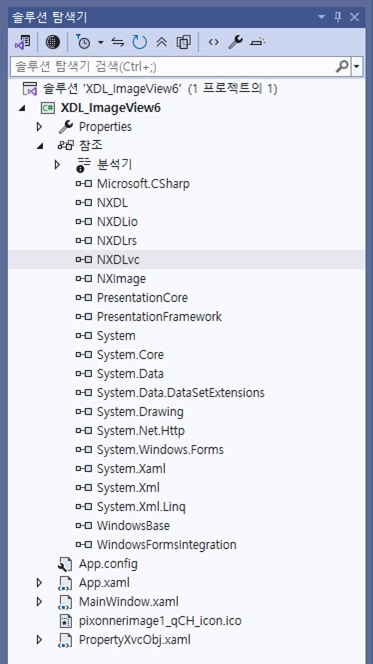Open the window position dropdown in title bar

click(322, 17)
